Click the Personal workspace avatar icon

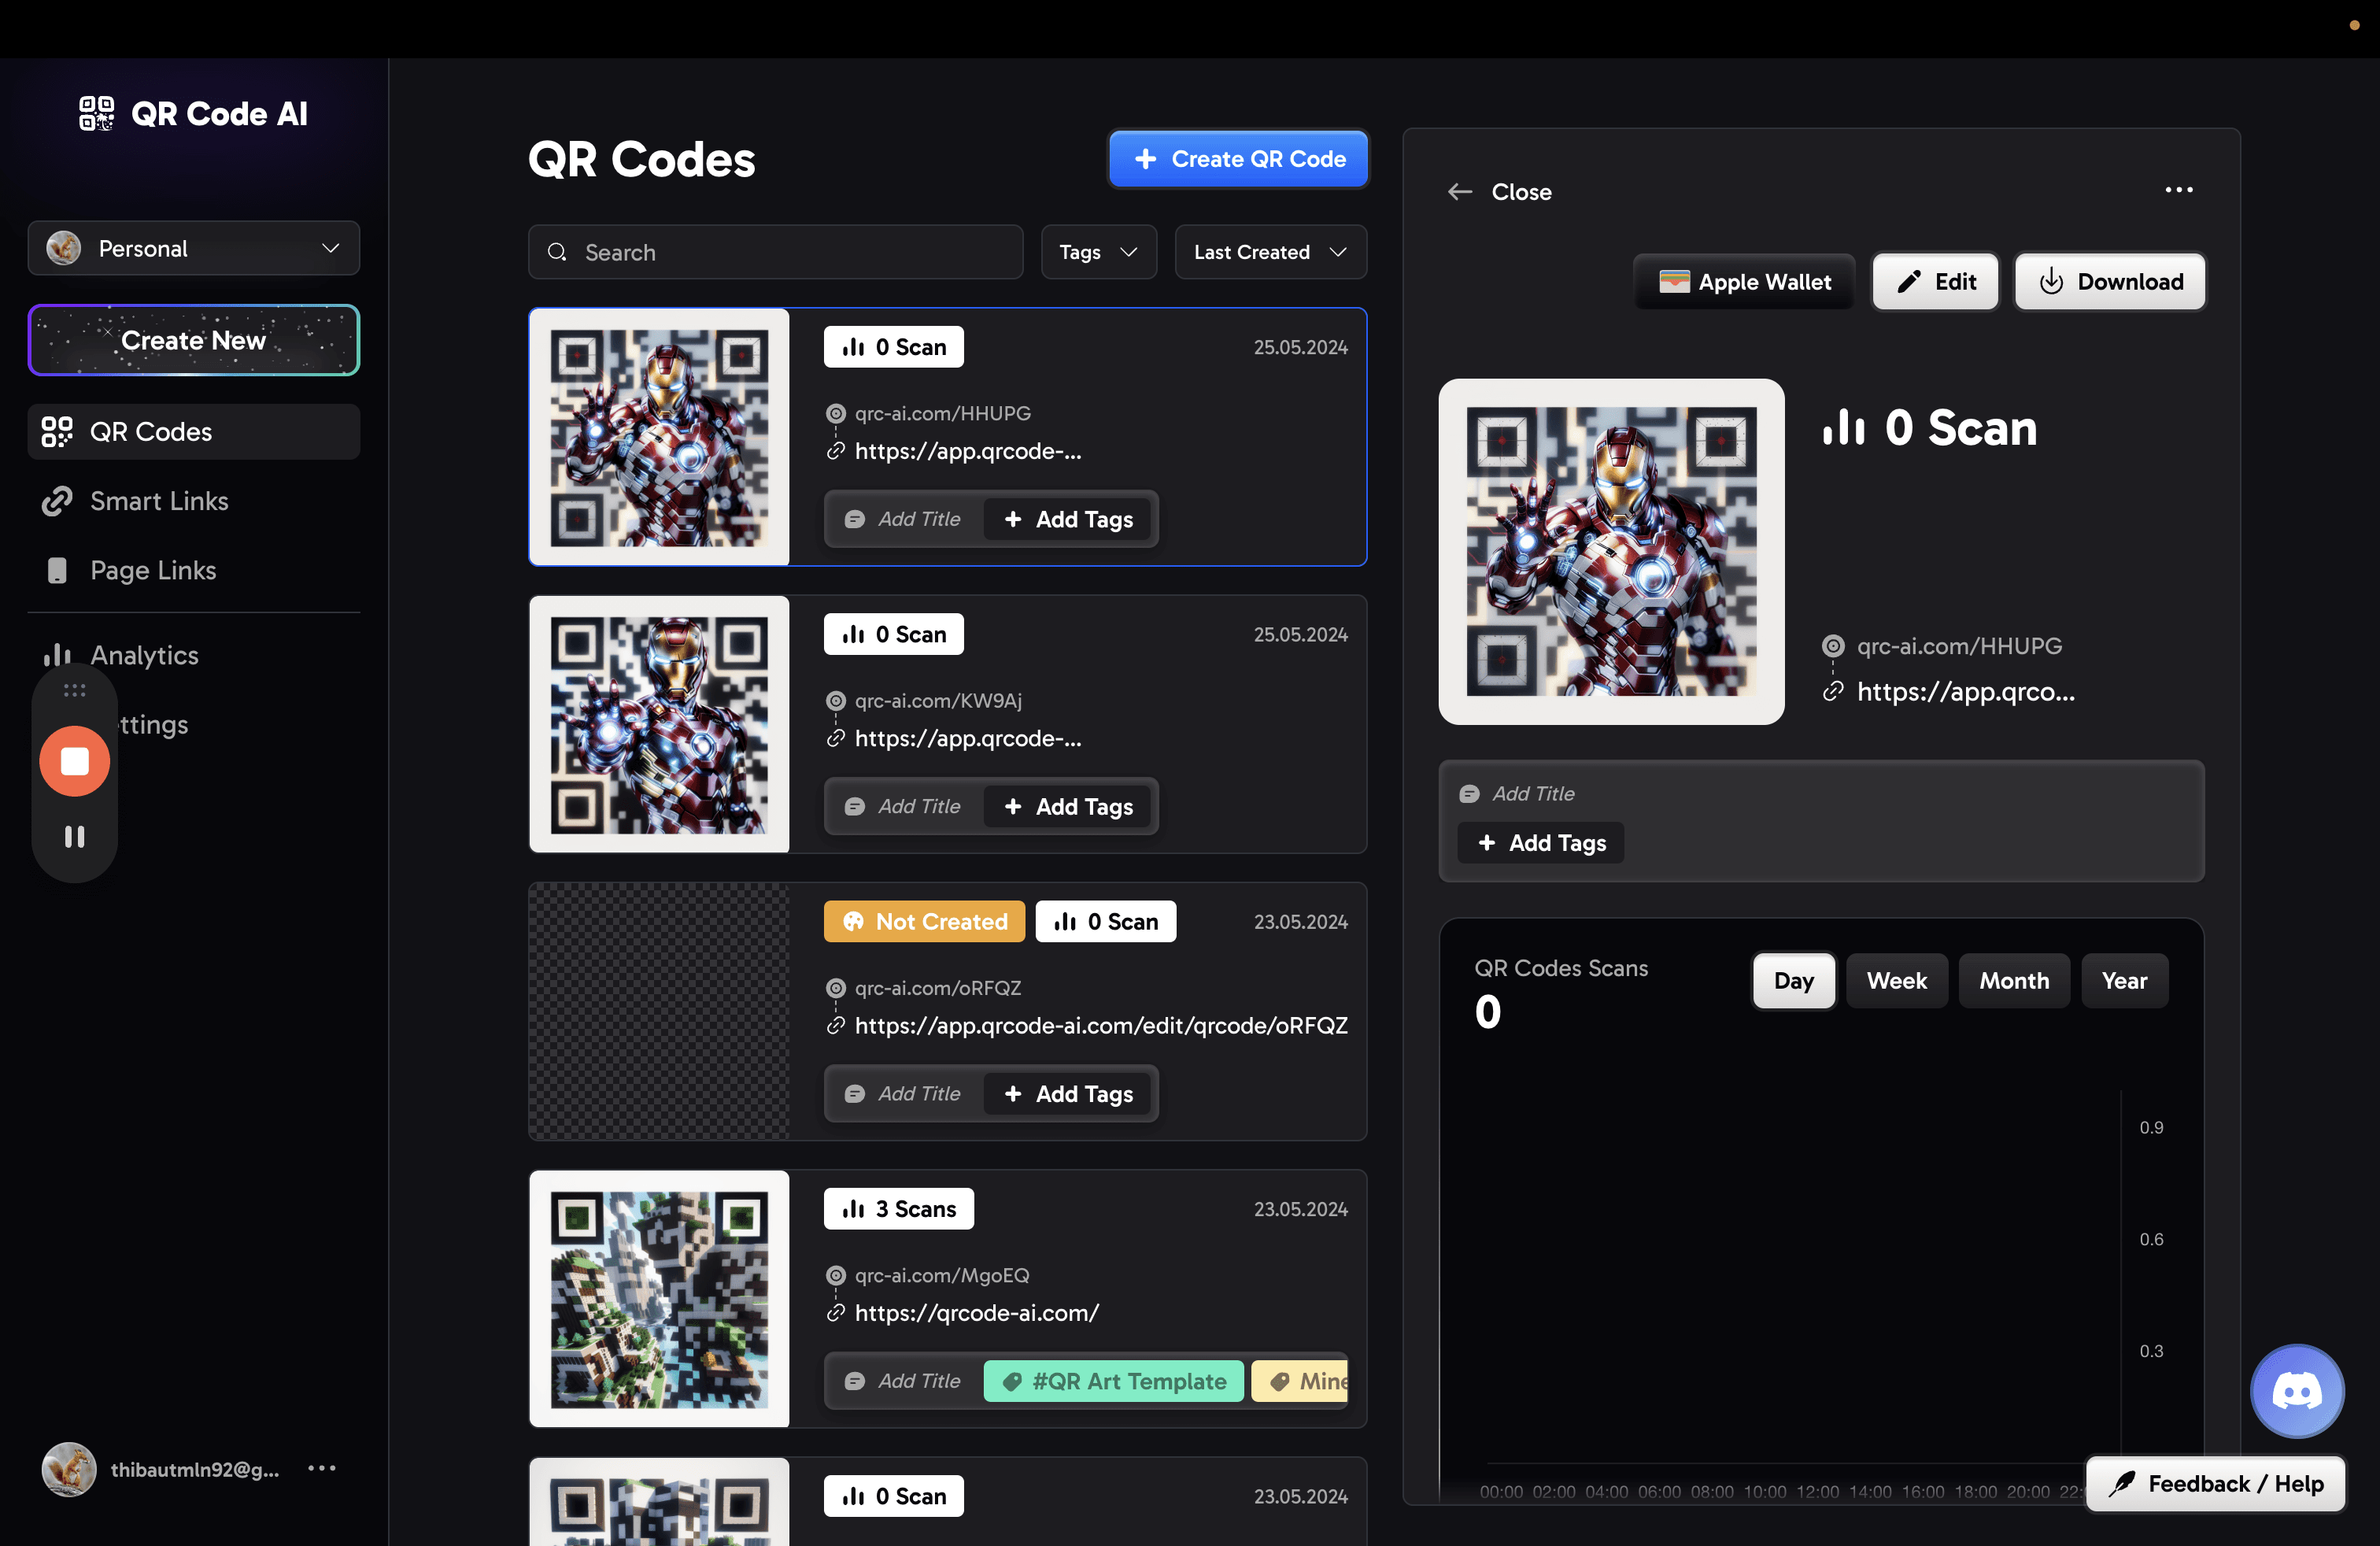(64, 248)
